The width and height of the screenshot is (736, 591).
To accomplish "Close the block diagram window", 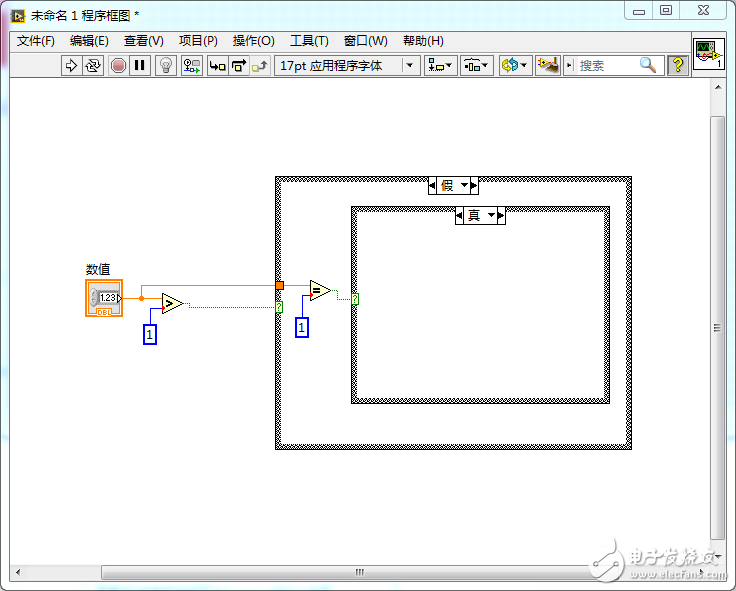I will [703, 10].
